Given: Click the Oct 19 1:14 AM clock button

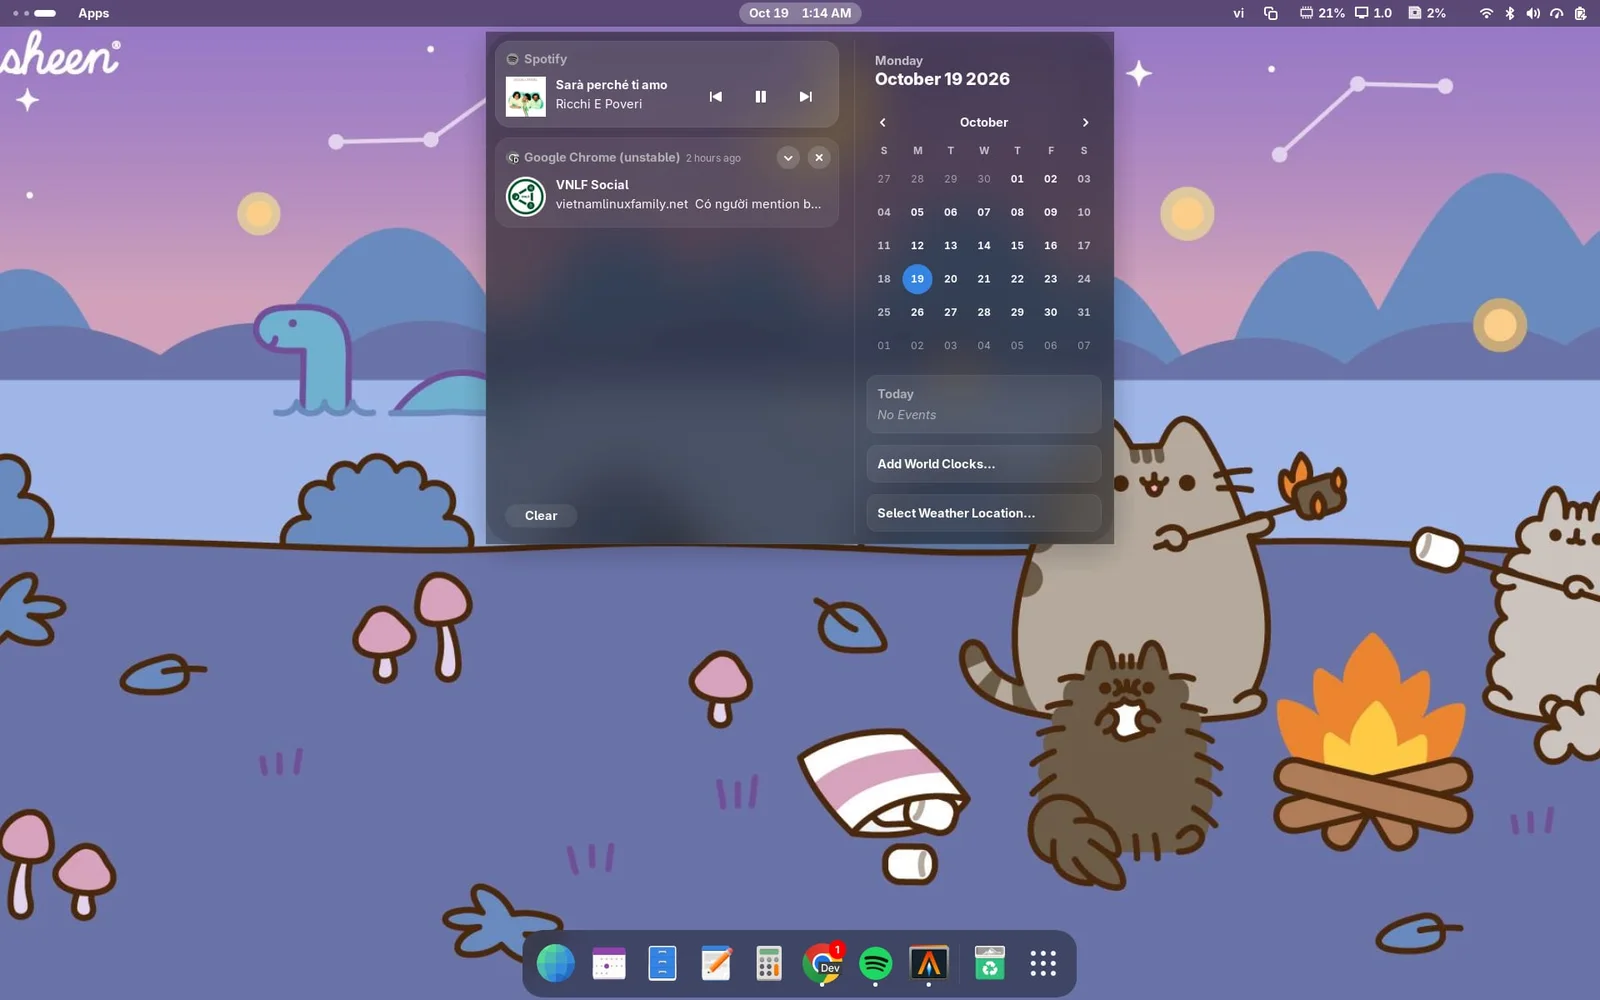Looking at the screenshot, I should tap(800, 13).
